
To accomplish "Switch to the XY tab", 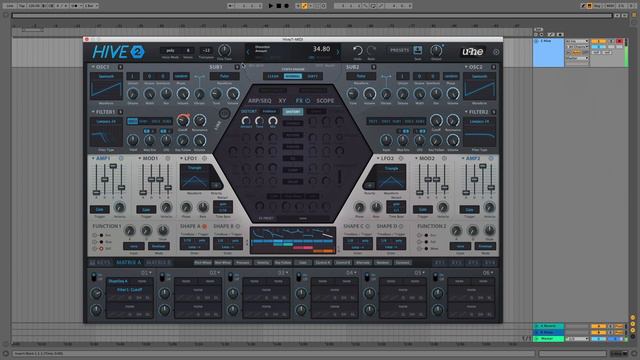I will (282, 100).
